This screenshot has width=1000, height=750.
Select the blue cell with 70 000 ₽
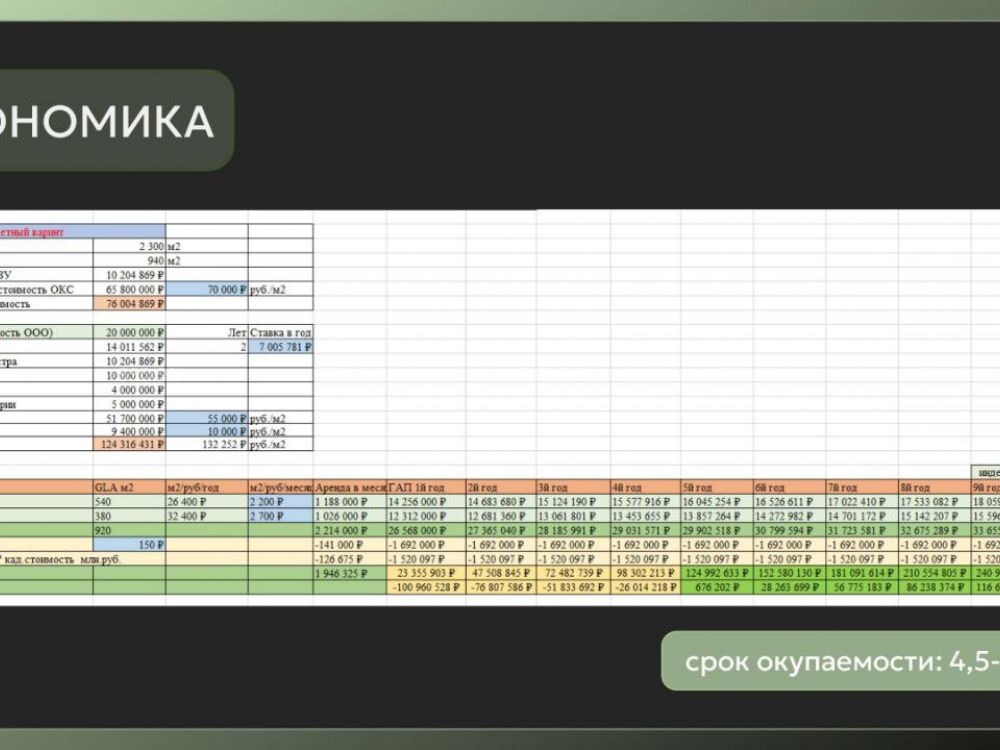207,288
